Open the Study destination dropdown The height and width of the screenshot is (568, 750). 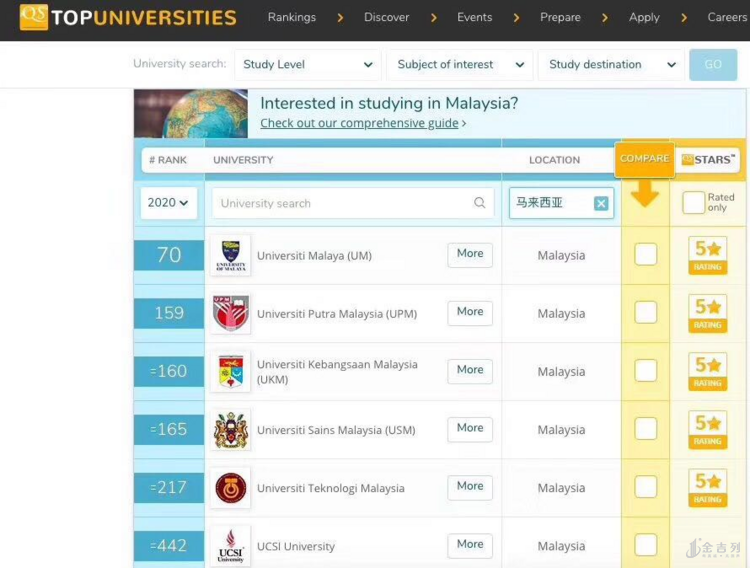[612, 65]
